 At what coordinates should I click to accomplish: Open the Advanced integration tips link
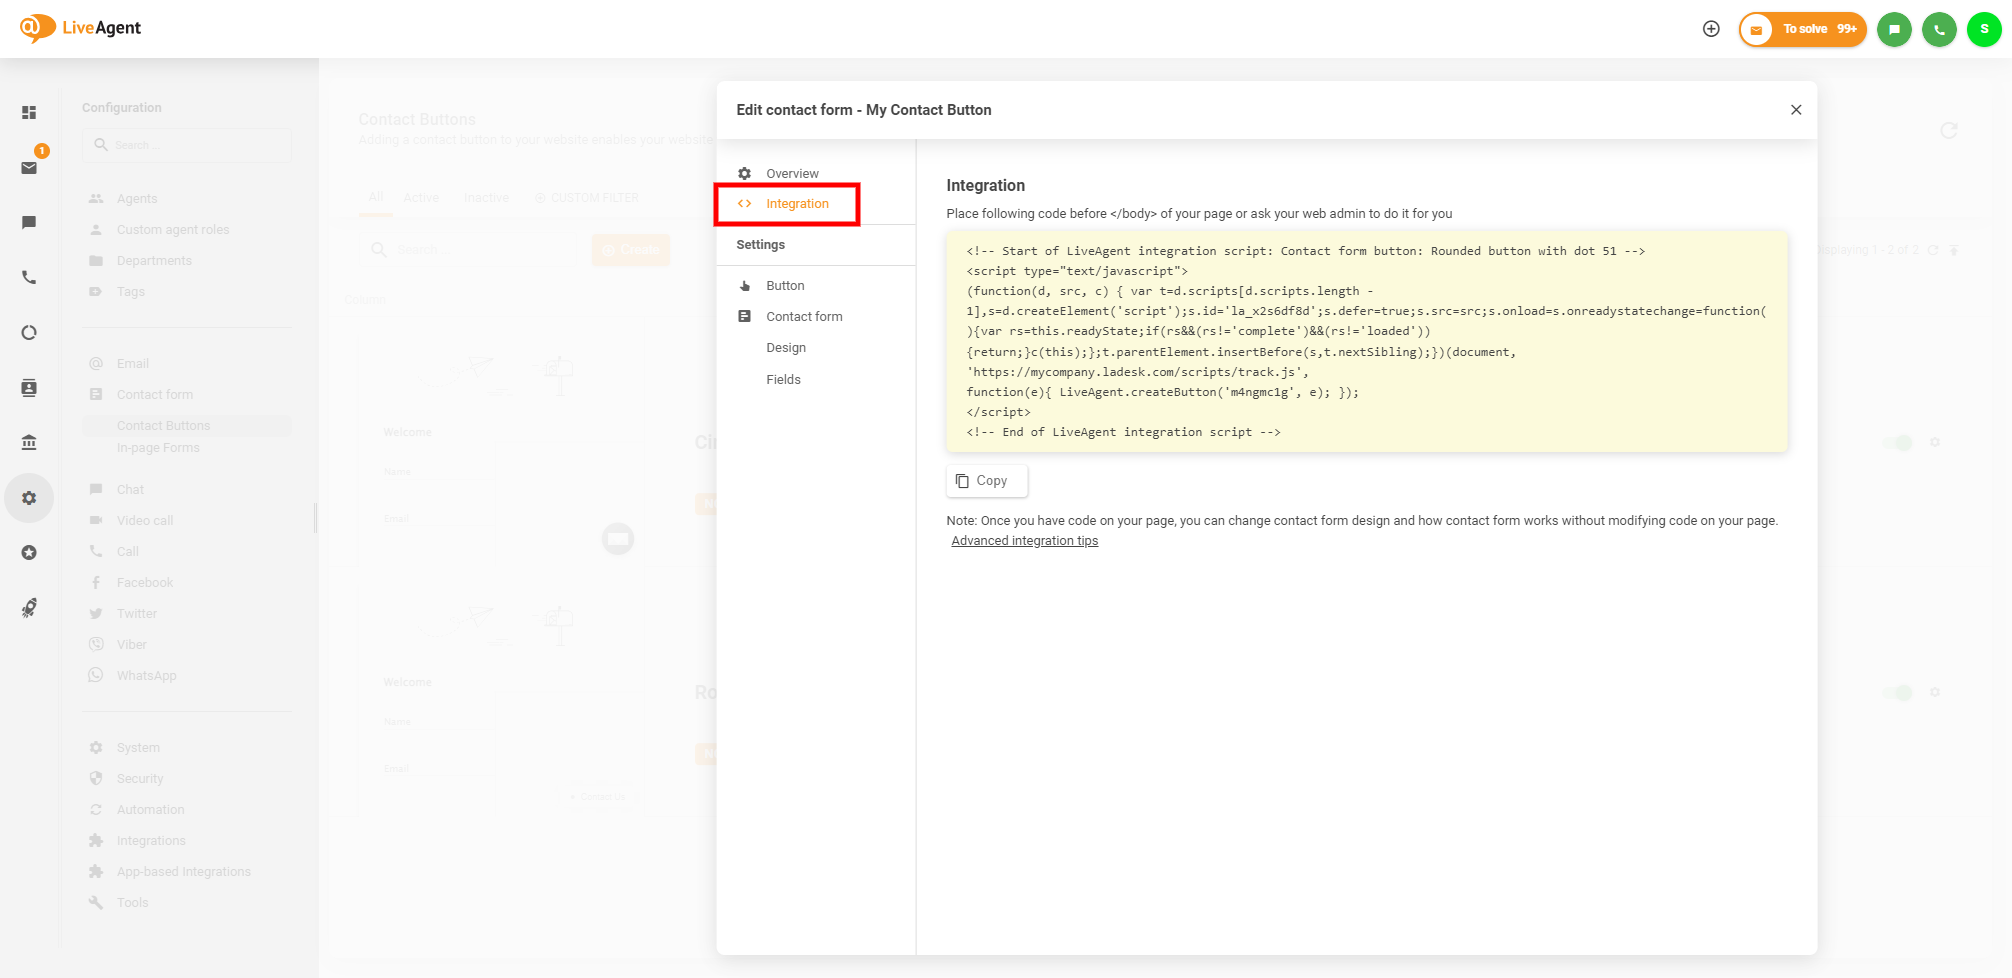tap(1024, 541)
